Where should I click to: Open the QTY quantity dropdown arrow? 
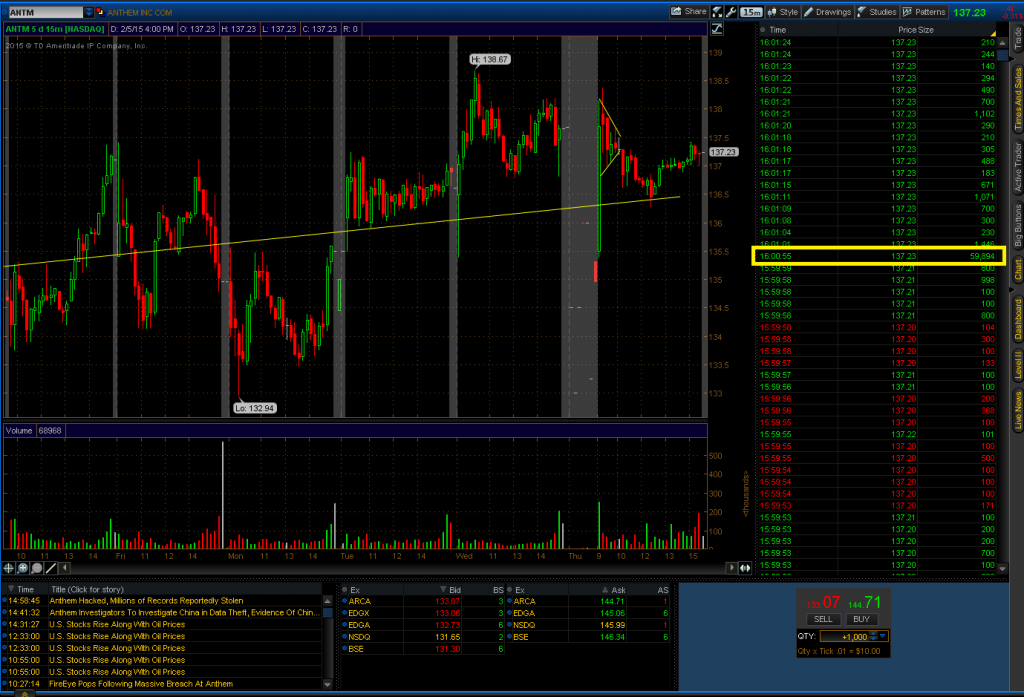pos(883,636)
